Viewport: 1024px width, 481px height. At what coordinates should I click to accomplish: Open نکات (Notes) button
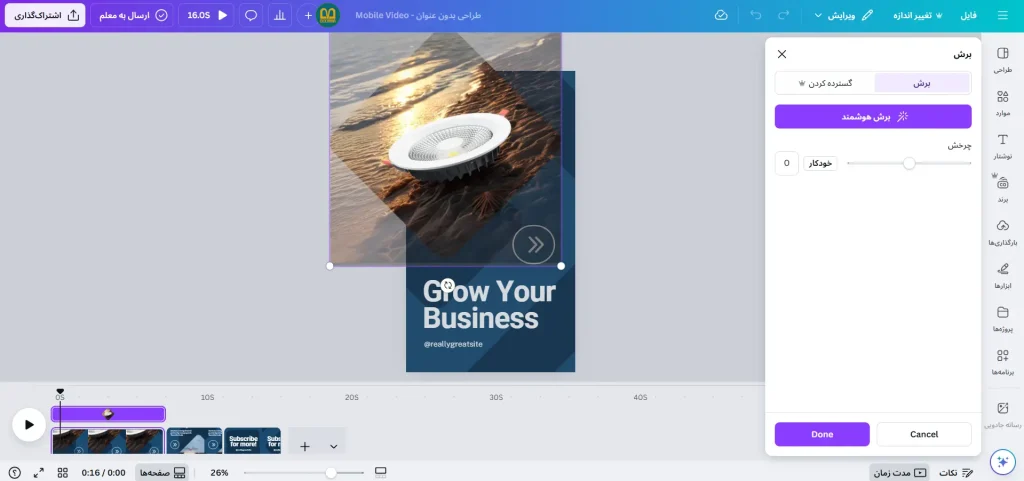click(x=957, y=473)
